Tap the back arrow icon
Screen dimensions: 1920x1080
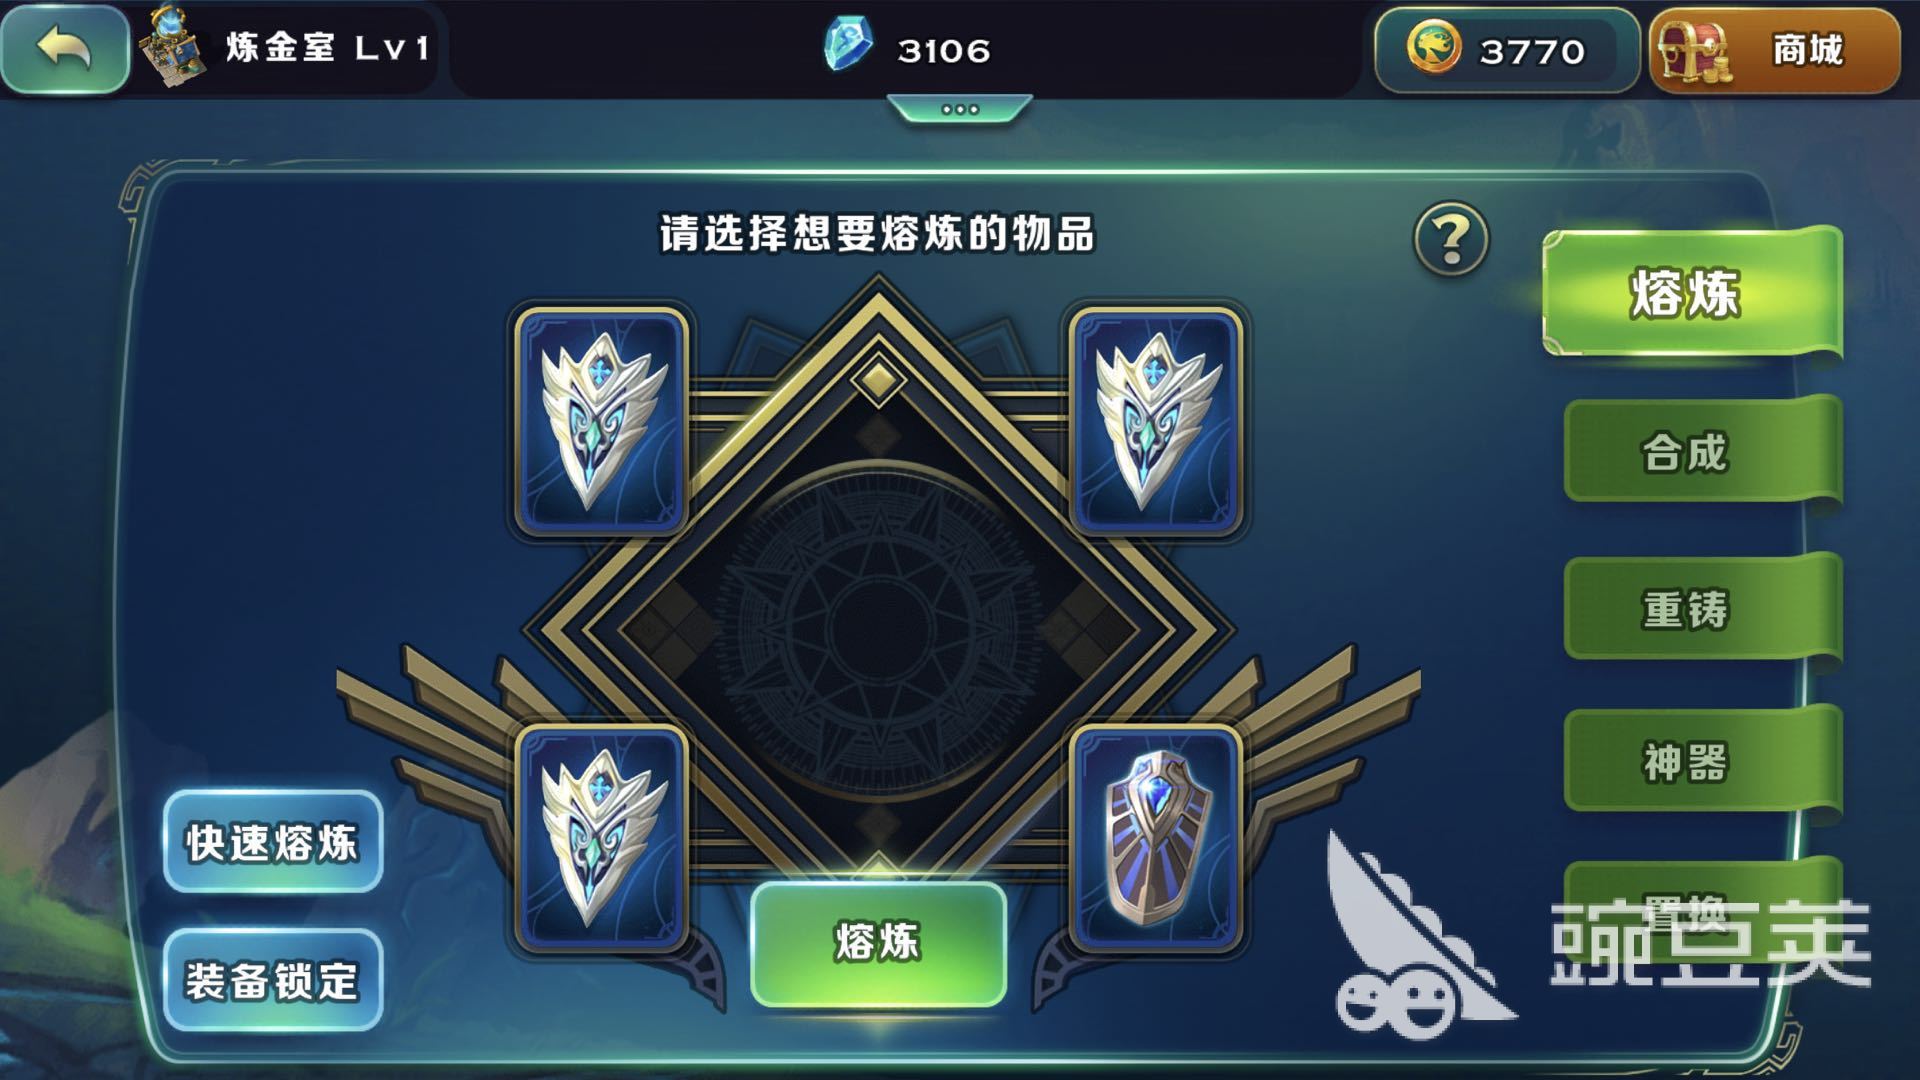tap(65, 48)
